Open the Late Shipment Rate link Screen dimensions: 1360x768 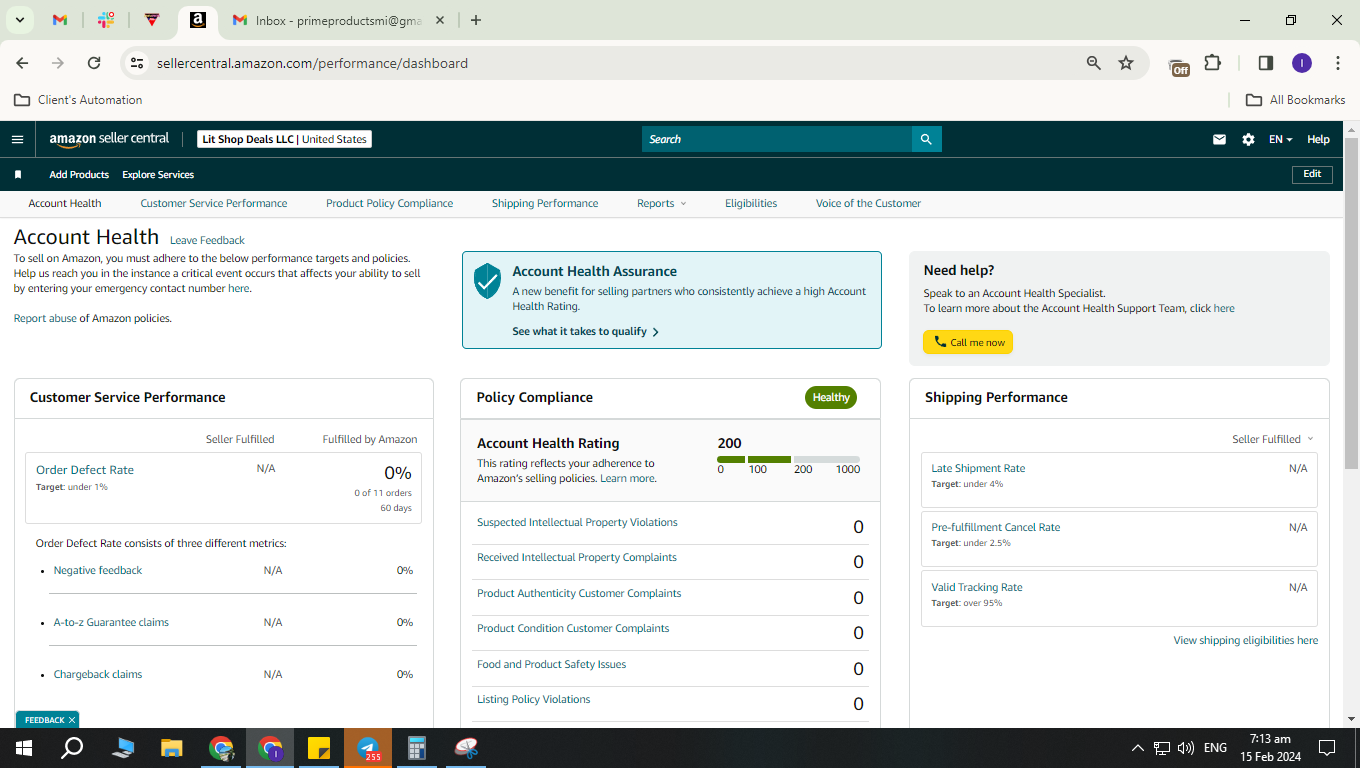978,468
